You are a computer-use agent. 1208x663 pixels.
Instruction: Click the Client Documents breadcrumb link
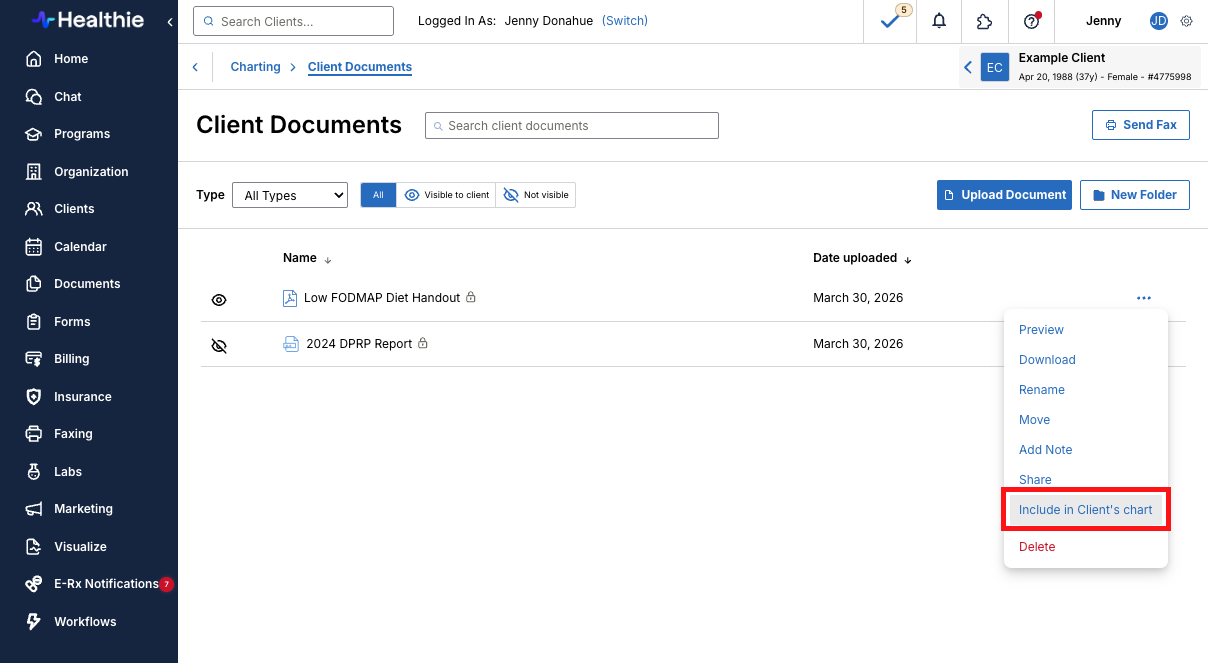(x=360, y=67)
